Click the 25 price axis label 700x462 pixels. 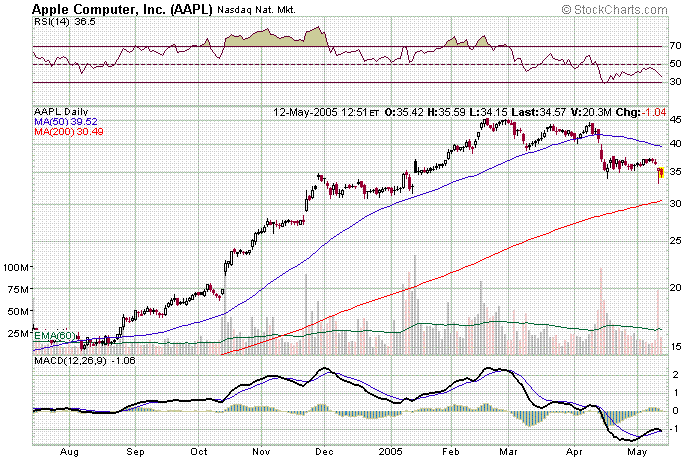(675, 241)
